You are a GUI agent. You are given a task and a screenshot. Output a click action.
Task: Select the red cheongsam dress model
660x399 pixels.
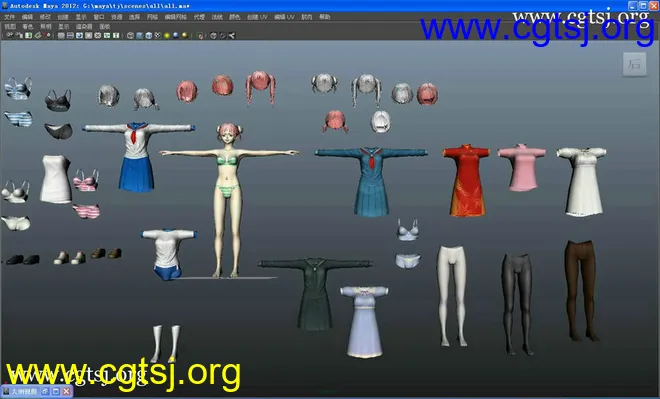[x=466, y=180]
